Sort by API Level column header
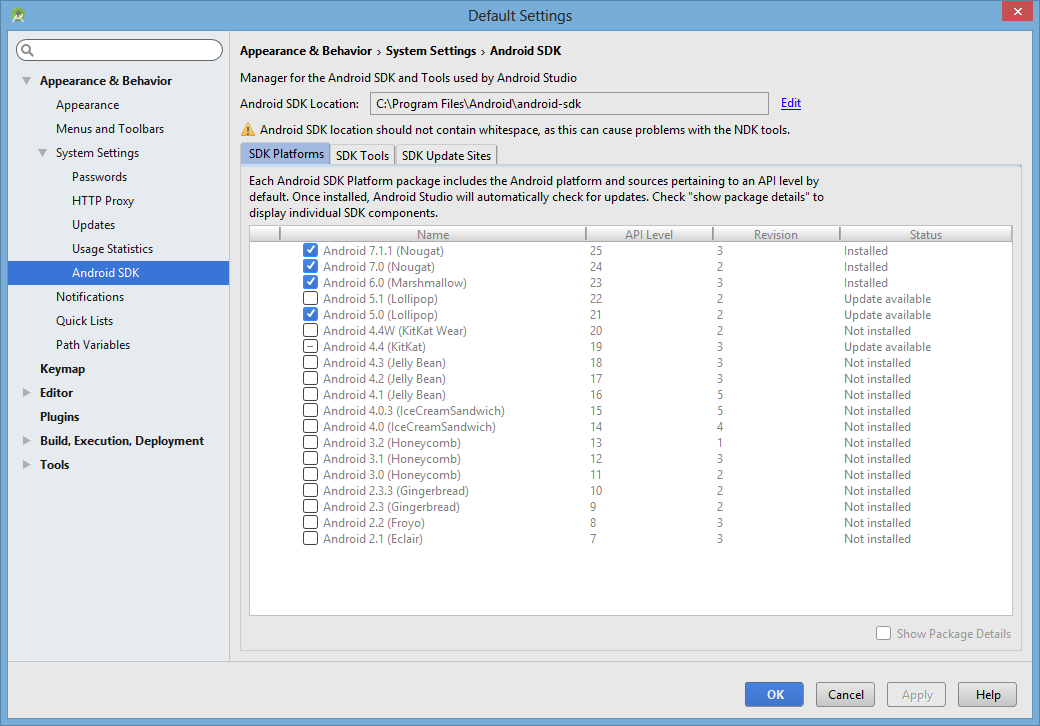Screen dimensions: 1040x726 click(649, 234)
